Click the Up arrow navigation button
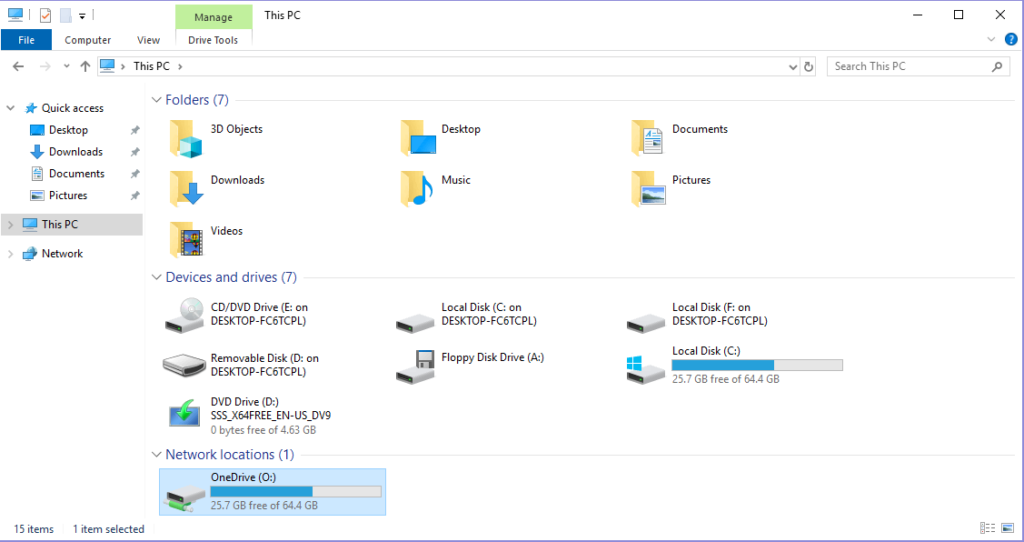1024x542 pixels. tap(85, 66)
